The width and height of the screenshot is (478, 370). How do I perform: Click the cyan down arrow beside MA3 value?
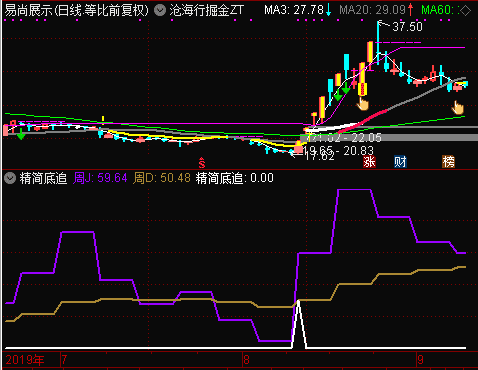(x=329, y=10)
